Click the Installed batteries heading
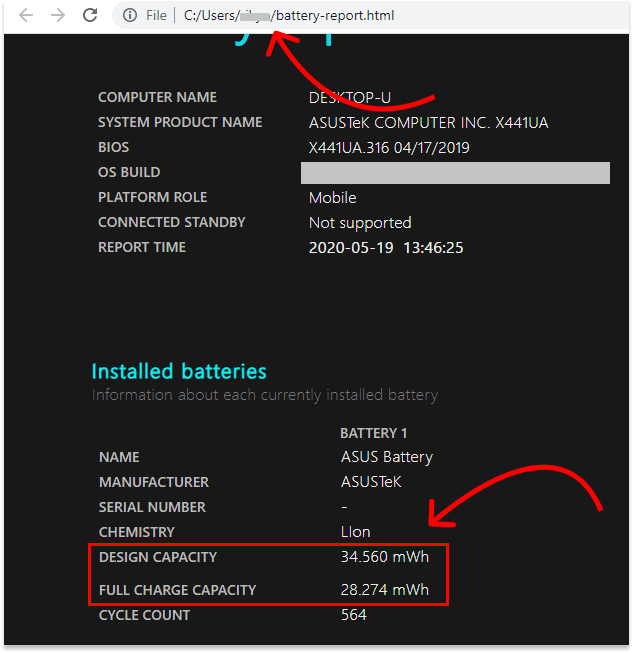Viewport: 633px width, 653px height. pos(179,371)
